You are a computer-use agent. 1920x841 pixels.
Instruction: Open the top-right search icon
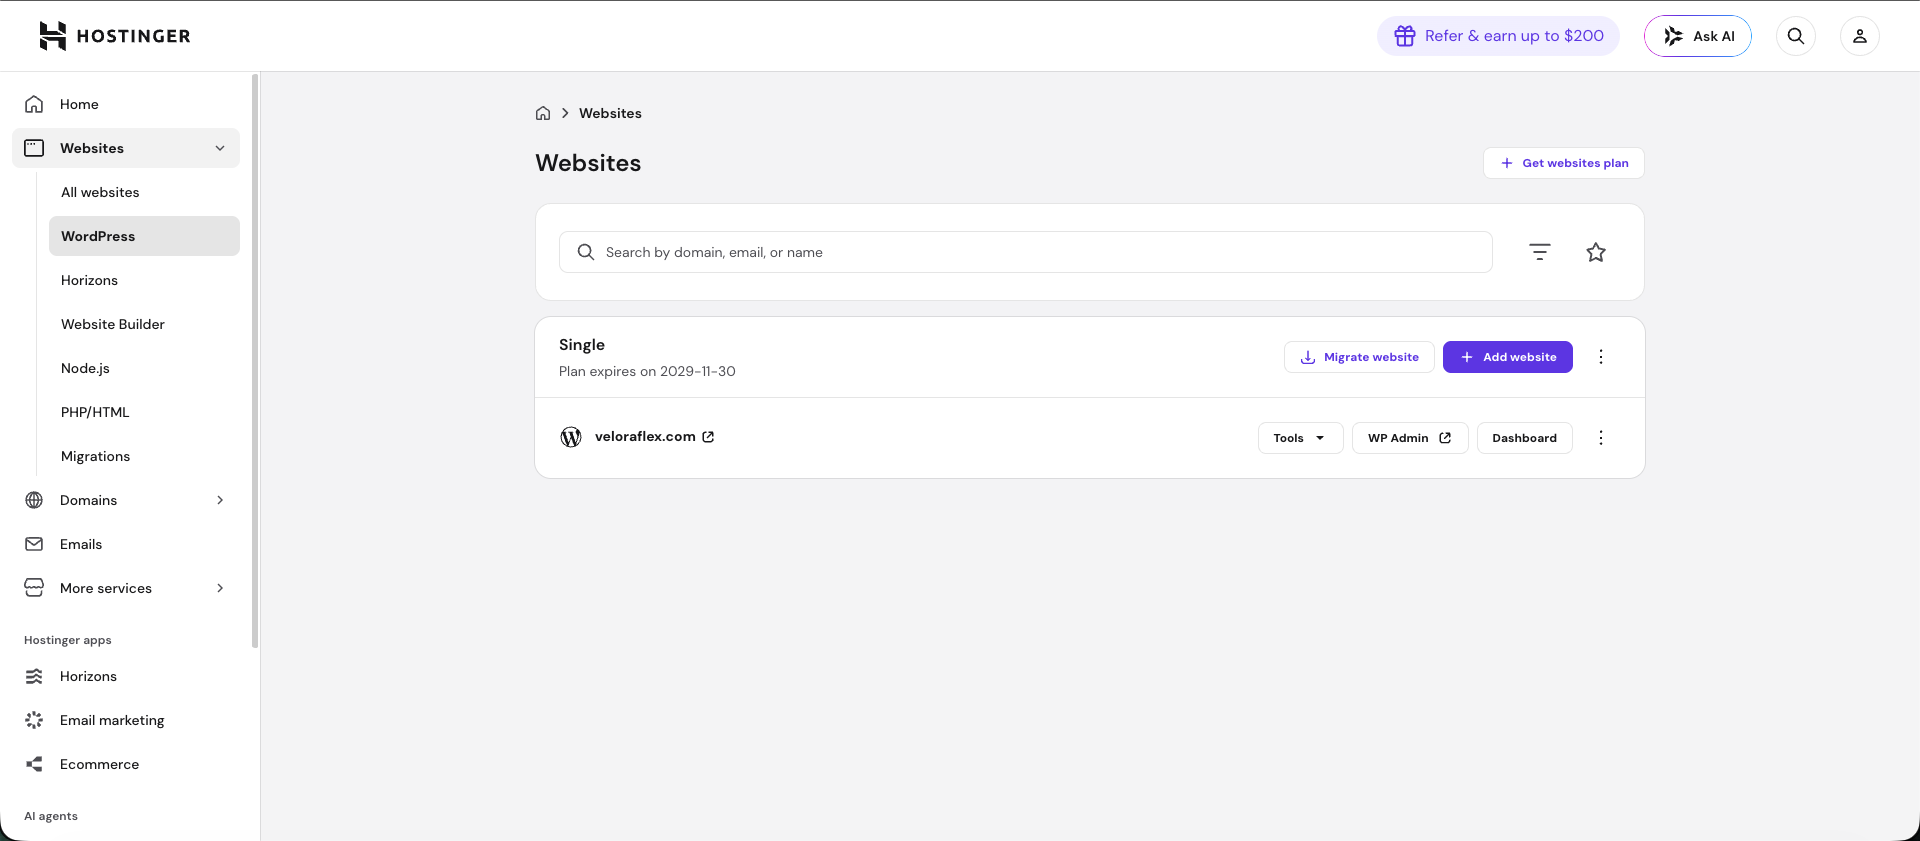click(1796, 36)
